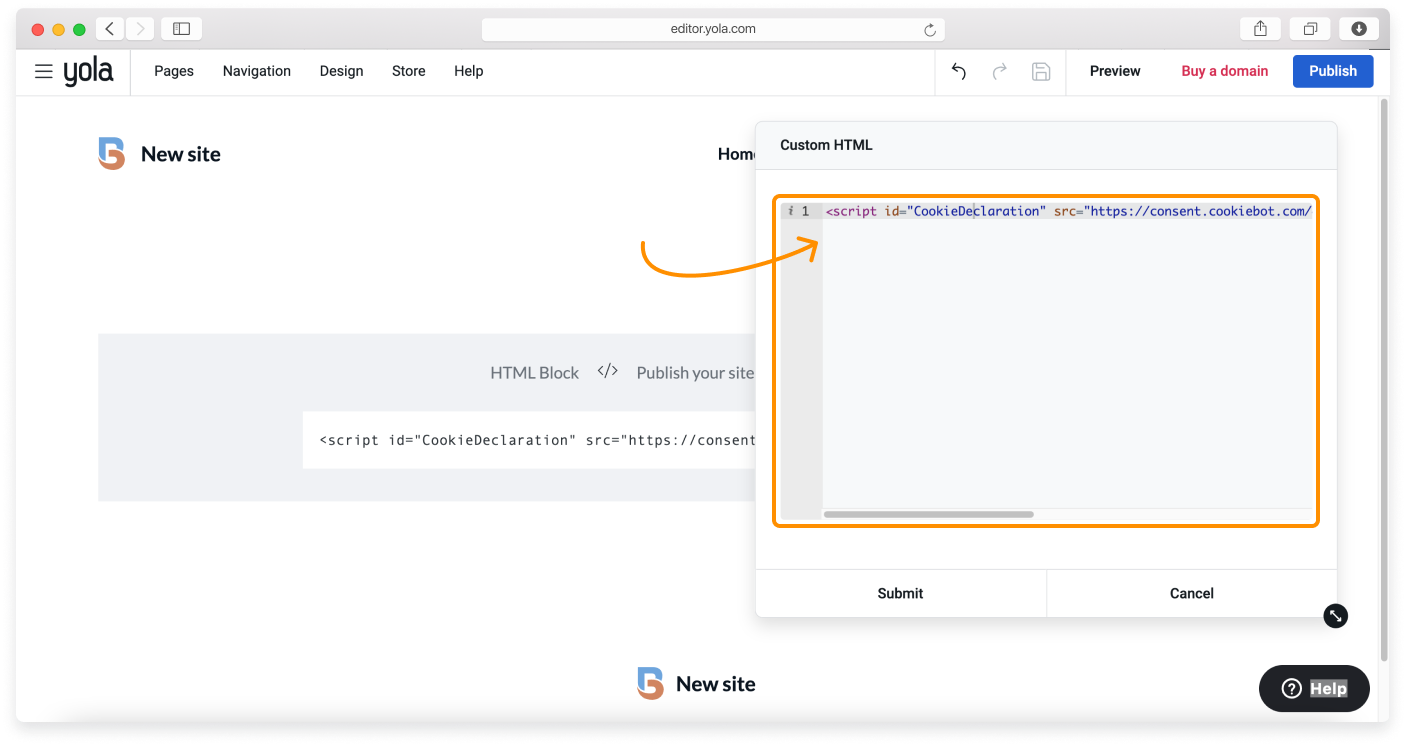This screenshot has height=746, width=1406.
Task: Open the Navigation menu
Action: [x=257, y=71]
